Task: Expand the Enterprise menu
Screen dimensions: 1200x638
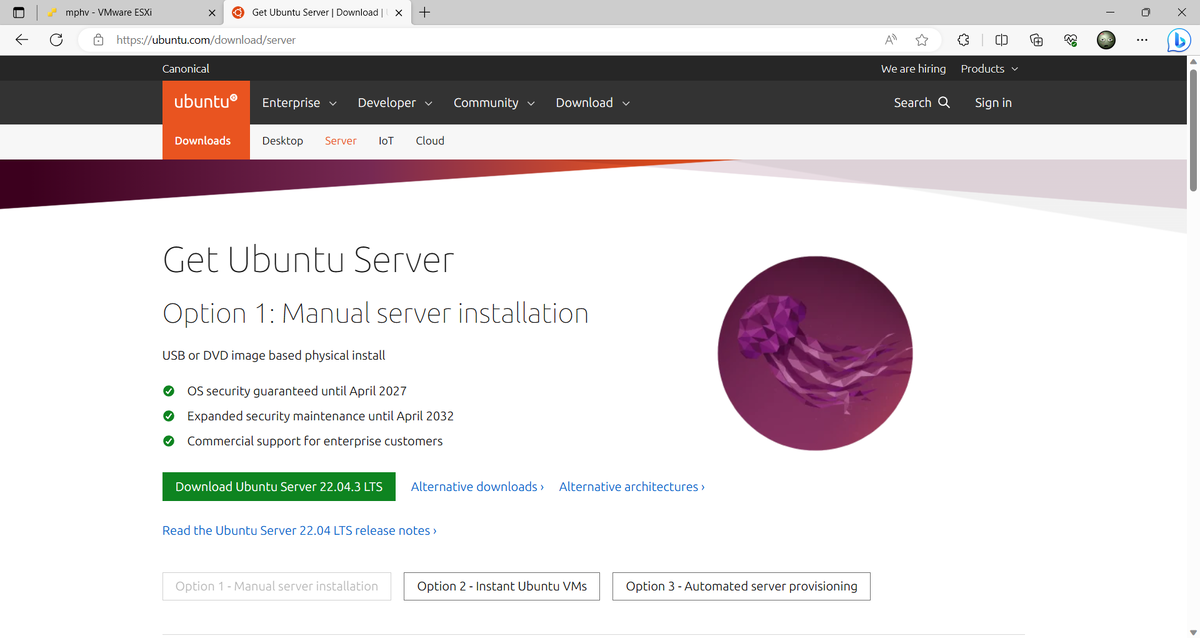Action: point(299,103)
